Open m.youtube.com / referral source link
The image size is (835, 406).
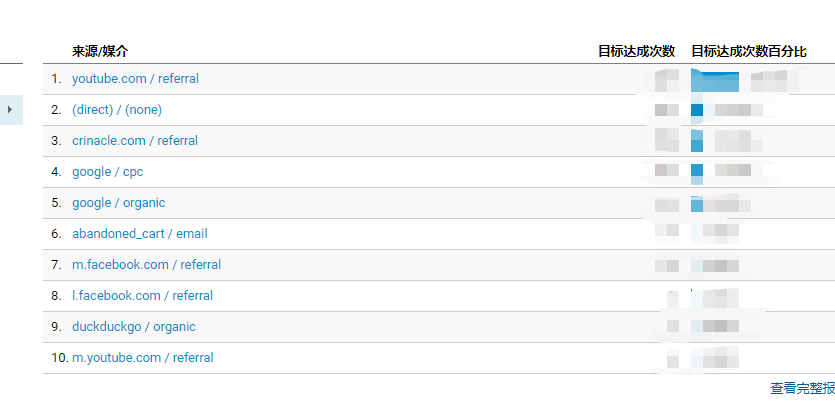coord(143,358)
